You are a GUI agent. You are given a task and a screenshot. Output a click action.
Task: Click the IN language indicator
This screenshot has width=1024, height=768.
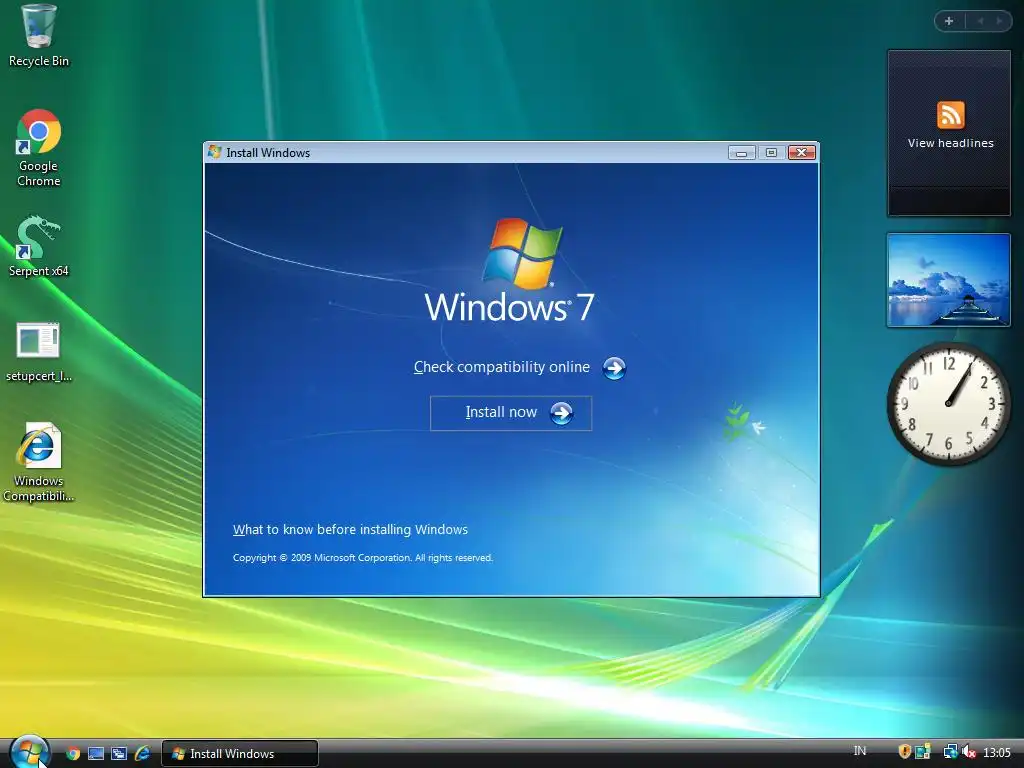859,751
